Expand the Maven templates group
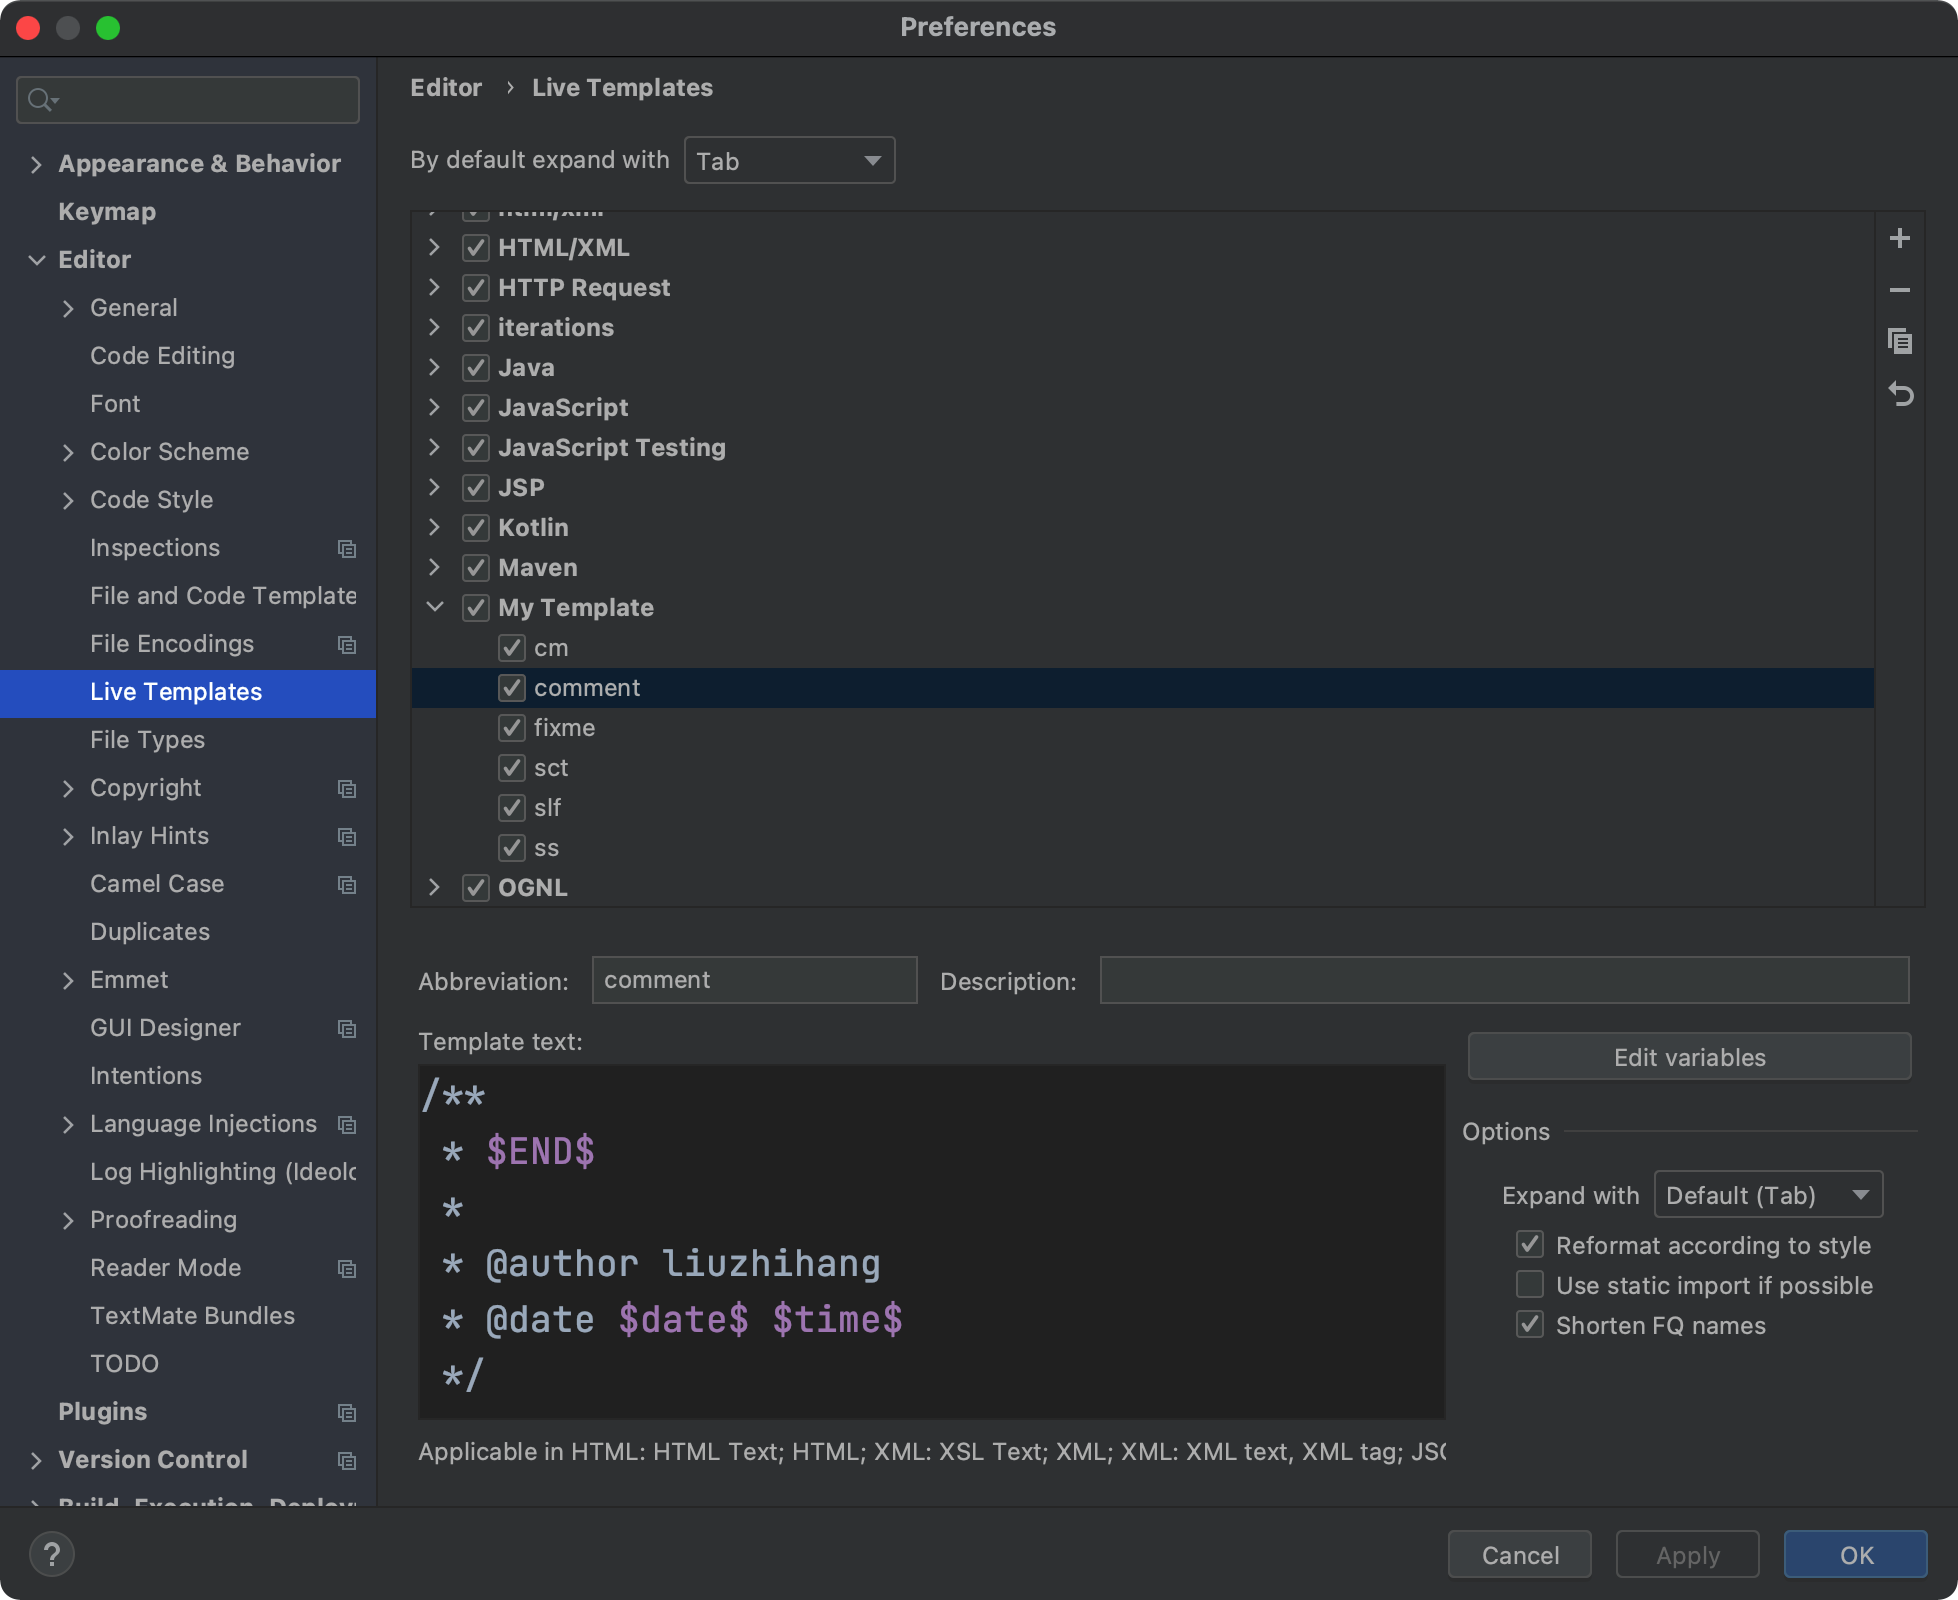Screen dimensions: 1958x1600 [x=437, y=567]
